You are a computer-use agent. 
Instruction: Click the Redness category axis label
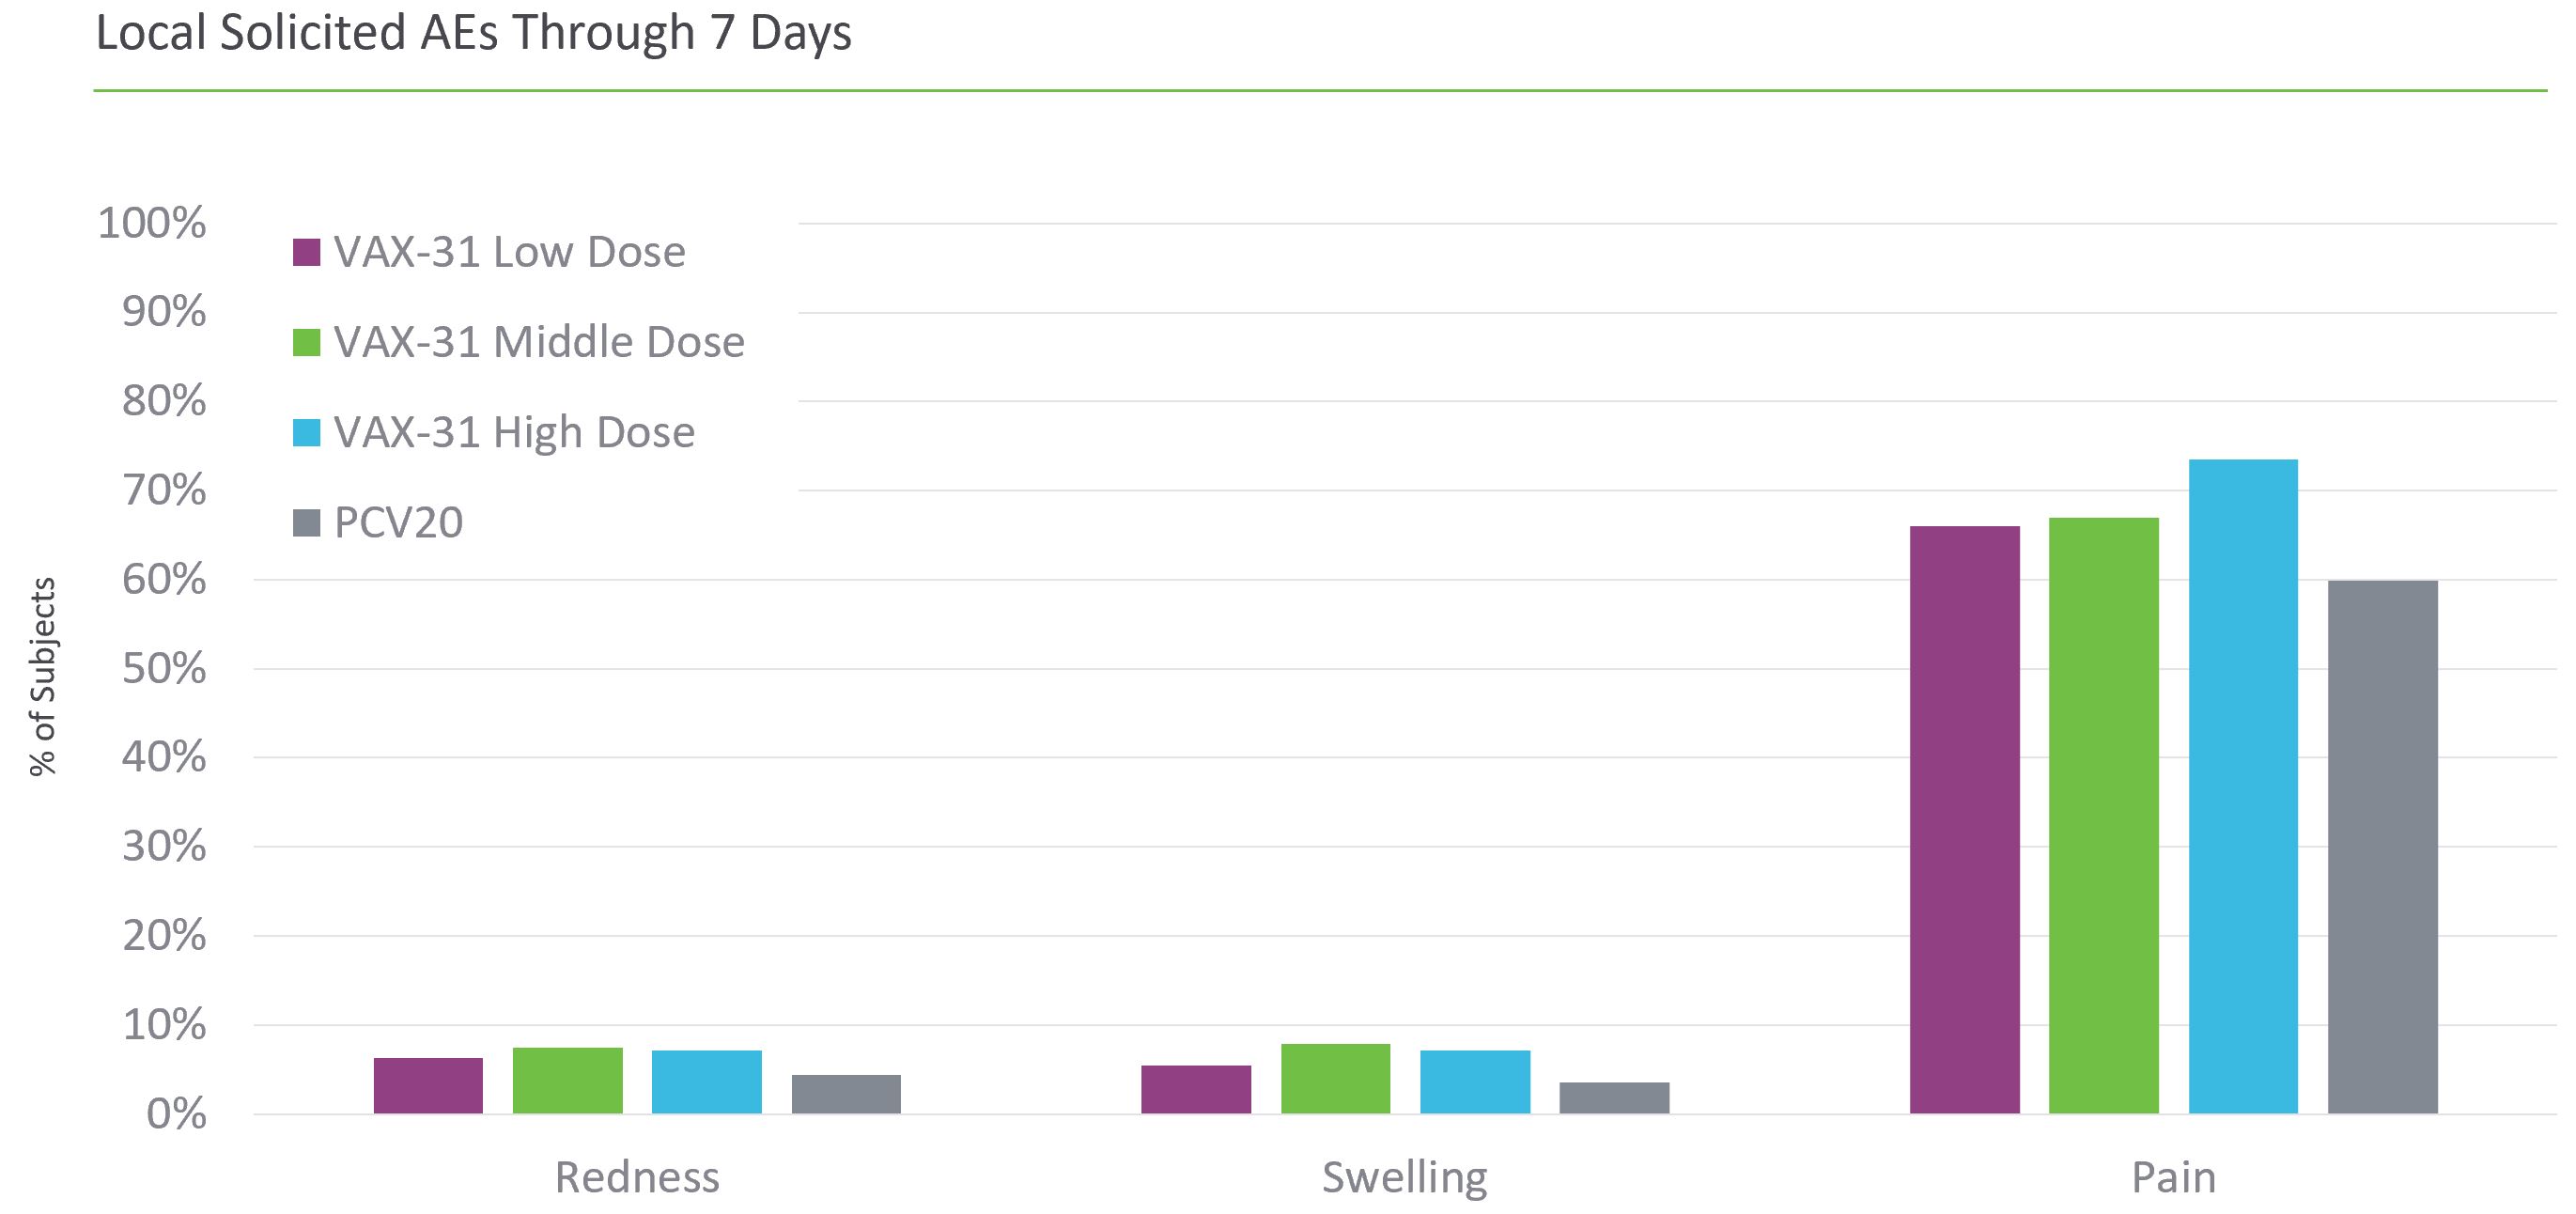coord(637,1177)
